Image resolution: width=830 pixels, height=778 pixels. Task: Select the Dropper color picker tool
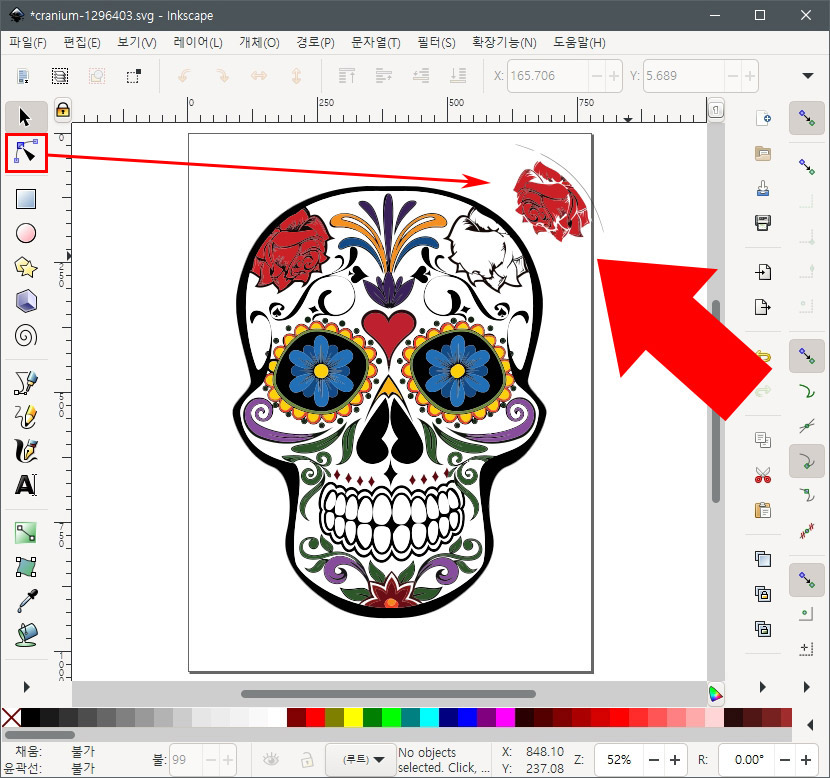(26, 601)
